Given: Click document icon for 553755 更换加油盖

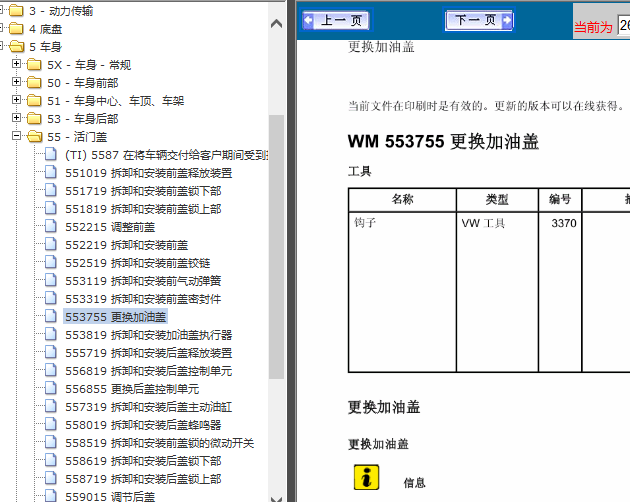Looking at the screenshot, I should (x=51, y=316).
